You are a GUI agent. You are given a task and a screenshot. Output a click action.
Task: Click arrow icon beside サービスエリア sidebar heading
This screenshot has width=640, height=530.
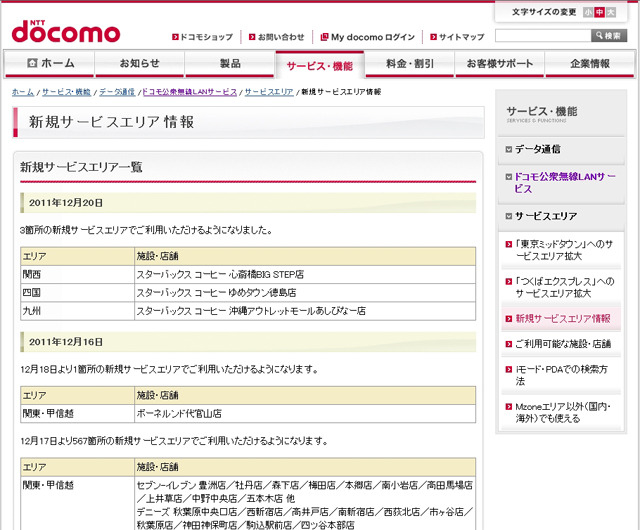(x=509, y=216)
